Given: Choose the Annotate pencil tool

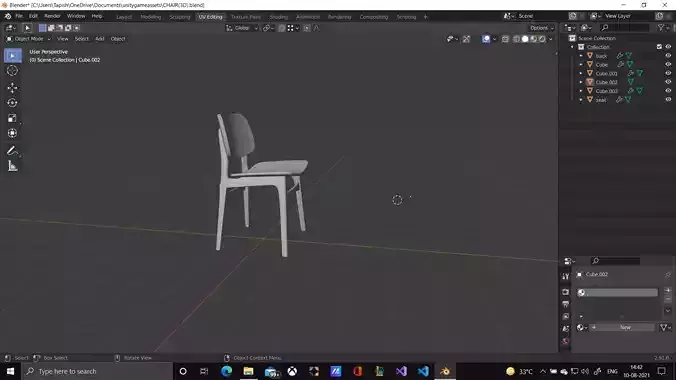Looking at the screenshot, I should 13,151.
